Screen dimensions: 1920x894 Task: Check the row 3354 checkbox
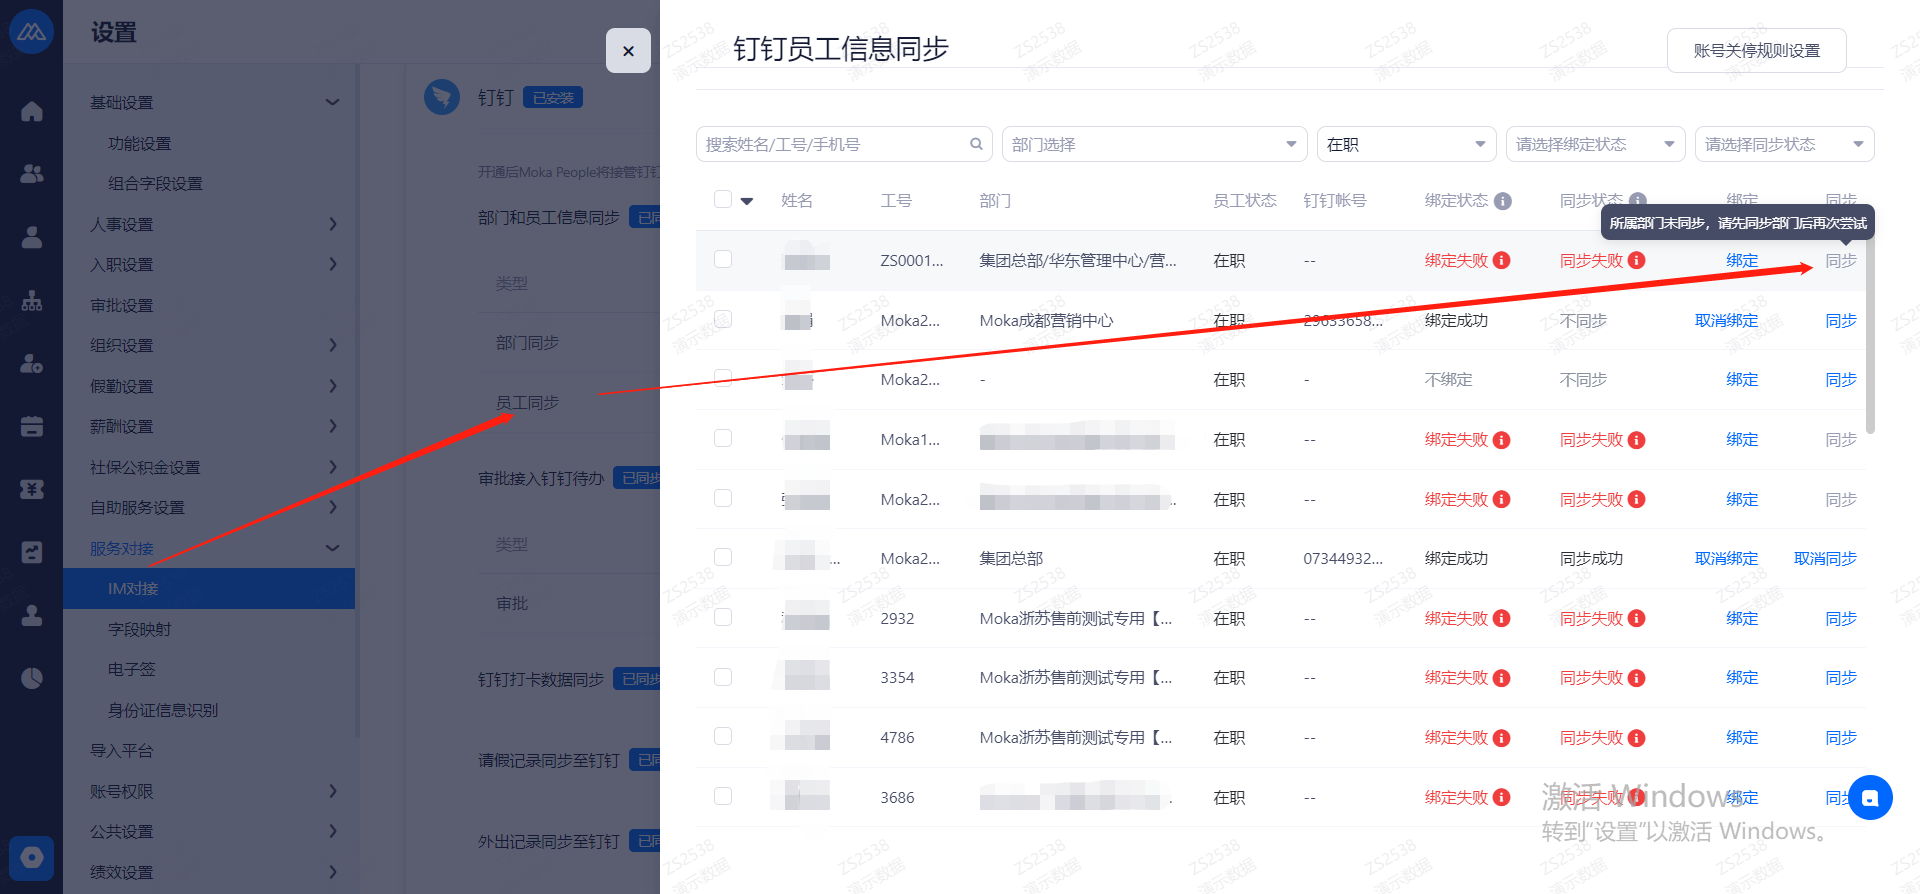point(723,677)
